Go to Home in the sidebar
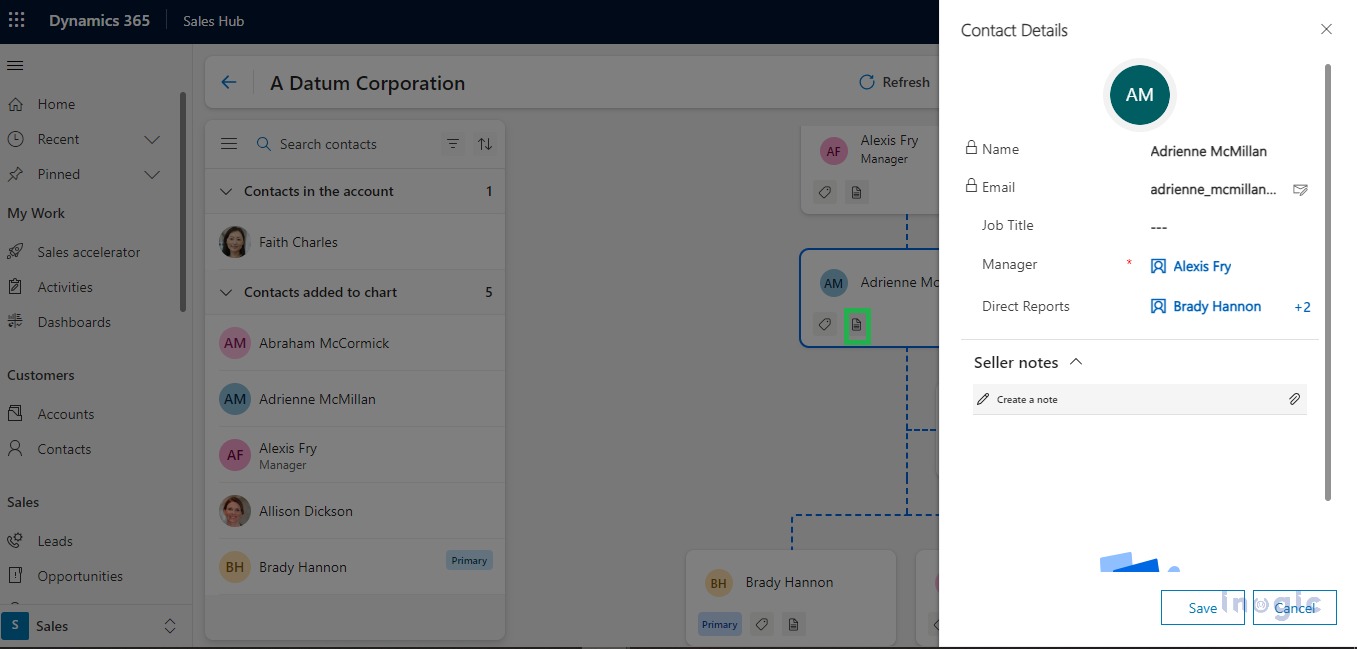1357x649 pixels. [56, 104]
